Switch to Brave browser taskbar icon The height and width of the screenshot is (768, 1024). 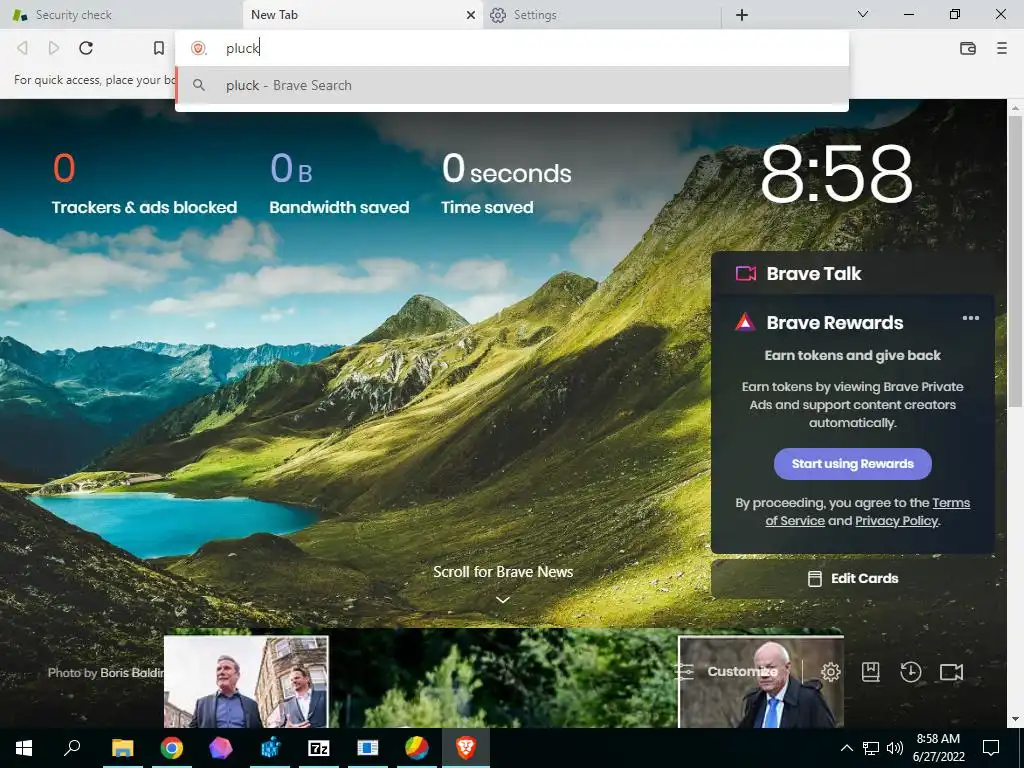pyautogui.click(x=466, y=748)
